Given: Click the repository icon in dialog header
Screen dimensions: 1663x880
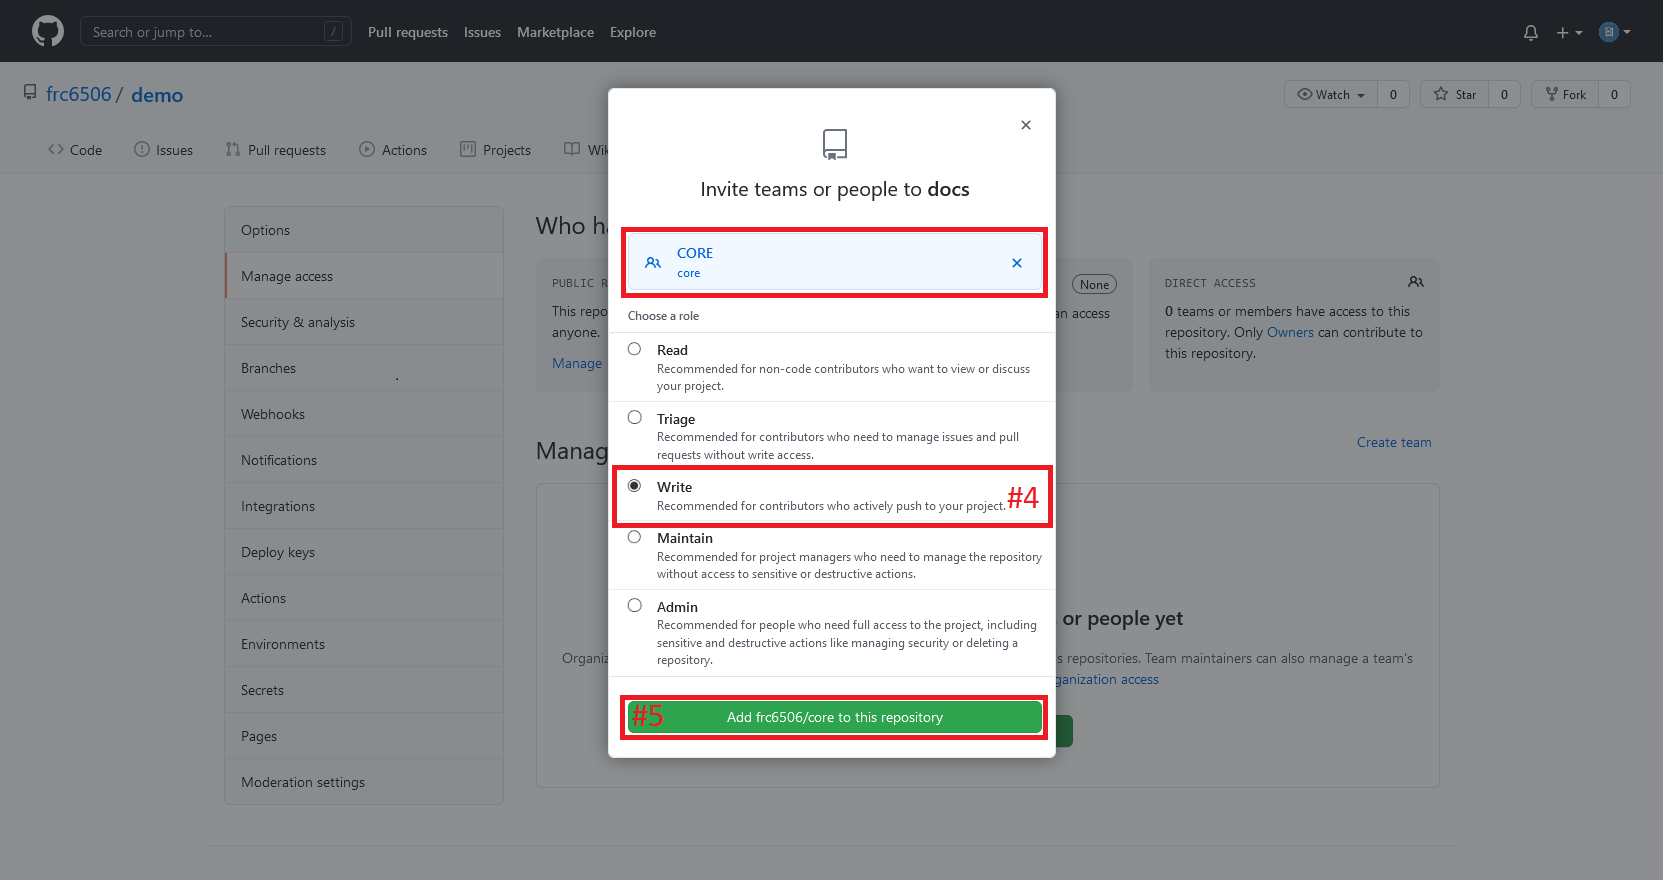Looking at the screenshot, I should coord(835,144).
